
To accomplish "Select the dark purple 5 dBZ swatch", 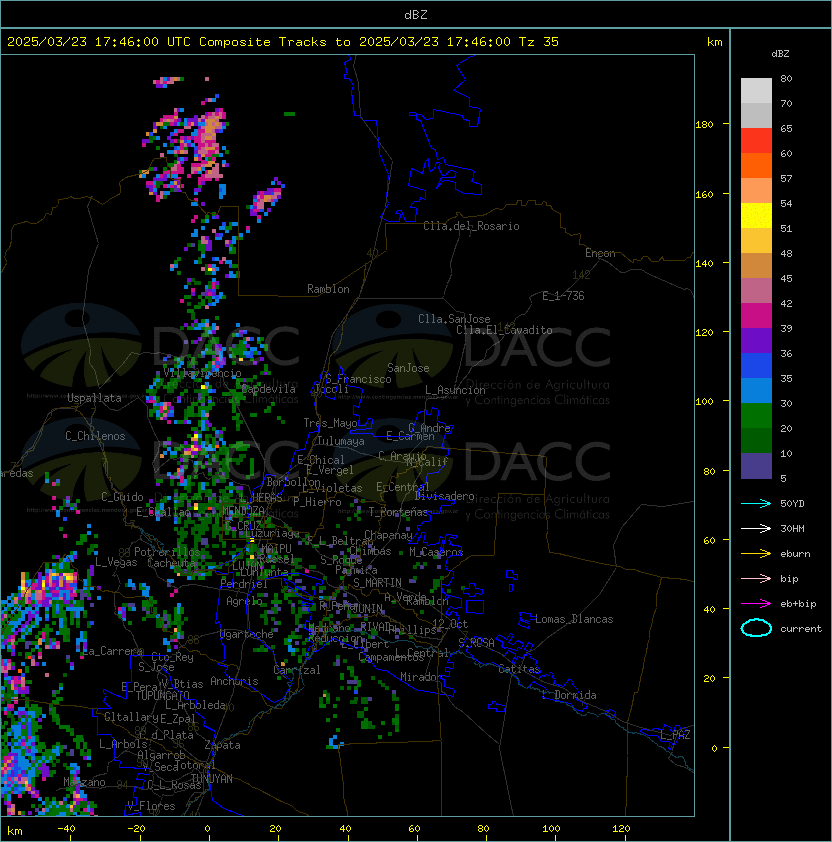I will pyautogui.click(x=756, y=466).
